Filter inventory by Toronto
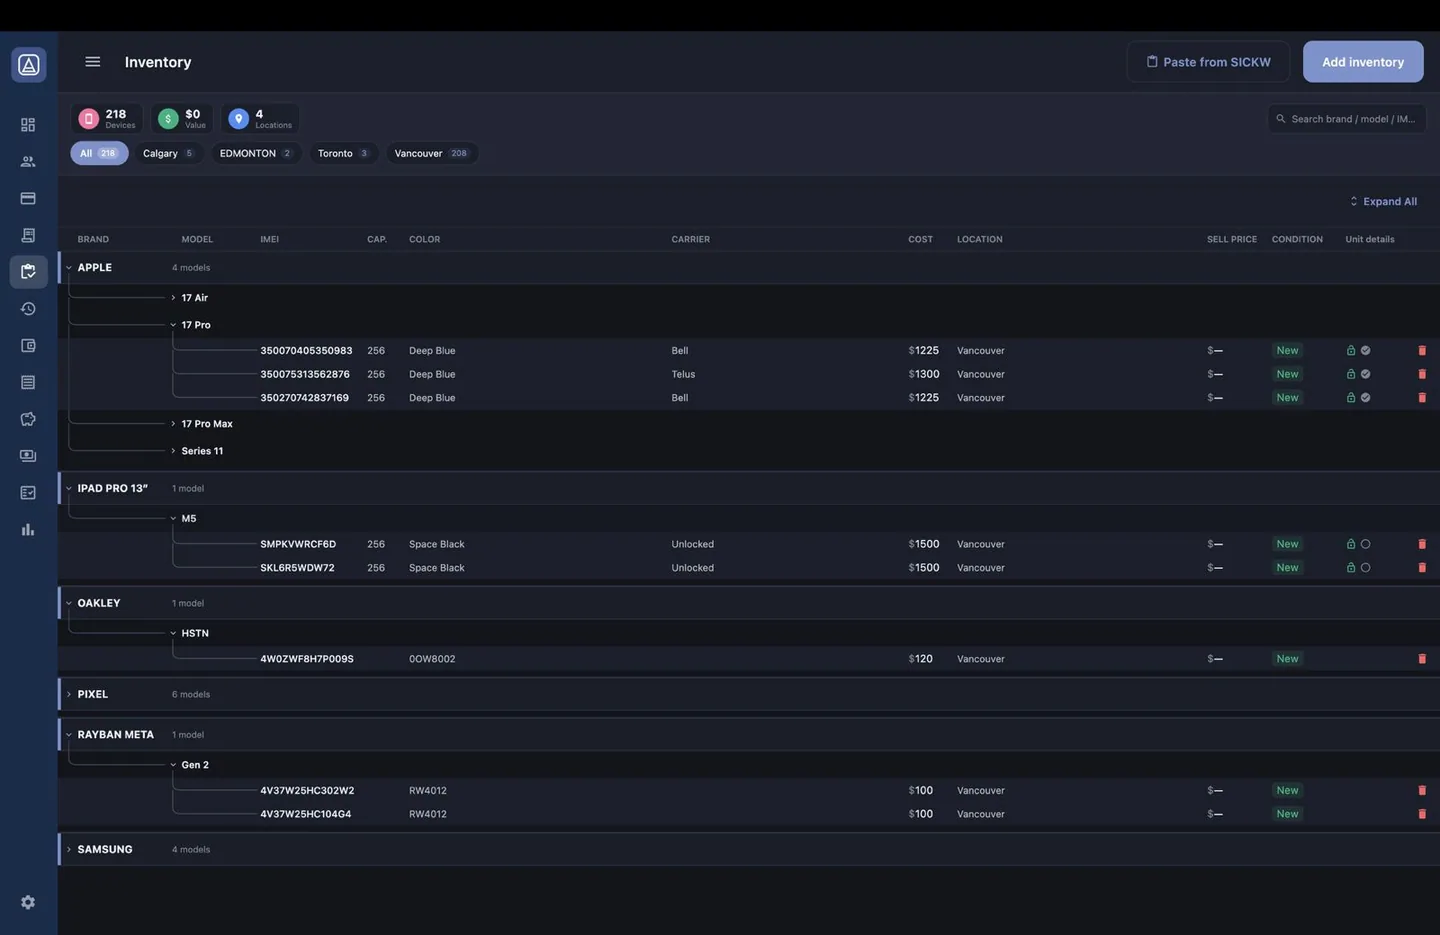This screenshot has width=1440, height=935. tap(343, 153)
